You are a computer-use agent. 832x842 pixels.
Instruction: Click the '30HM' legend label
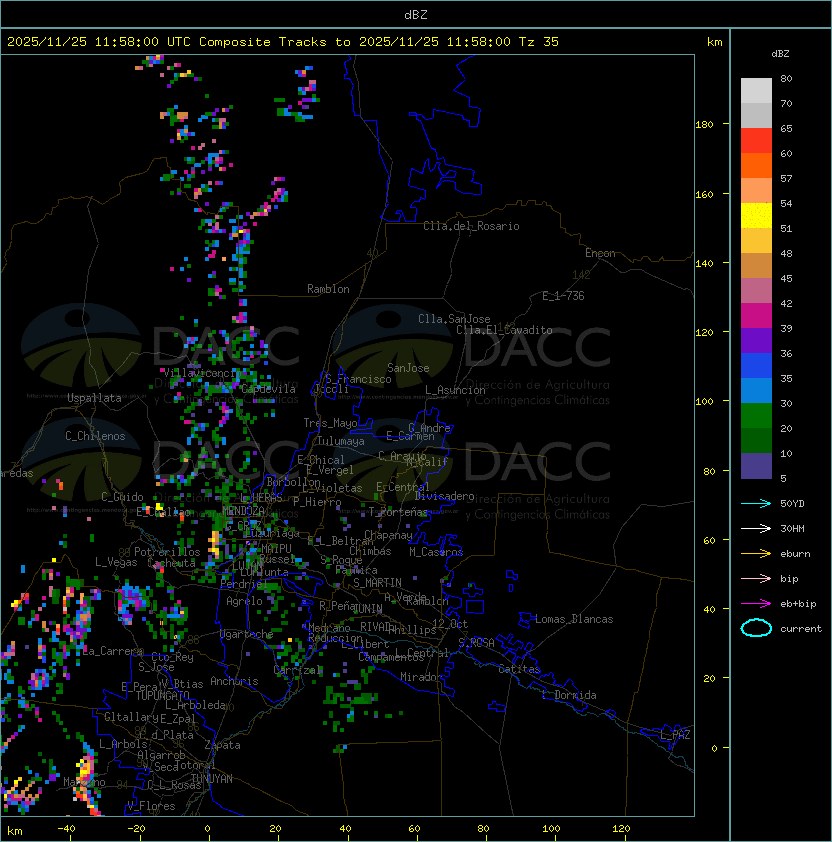pos(792,528)
